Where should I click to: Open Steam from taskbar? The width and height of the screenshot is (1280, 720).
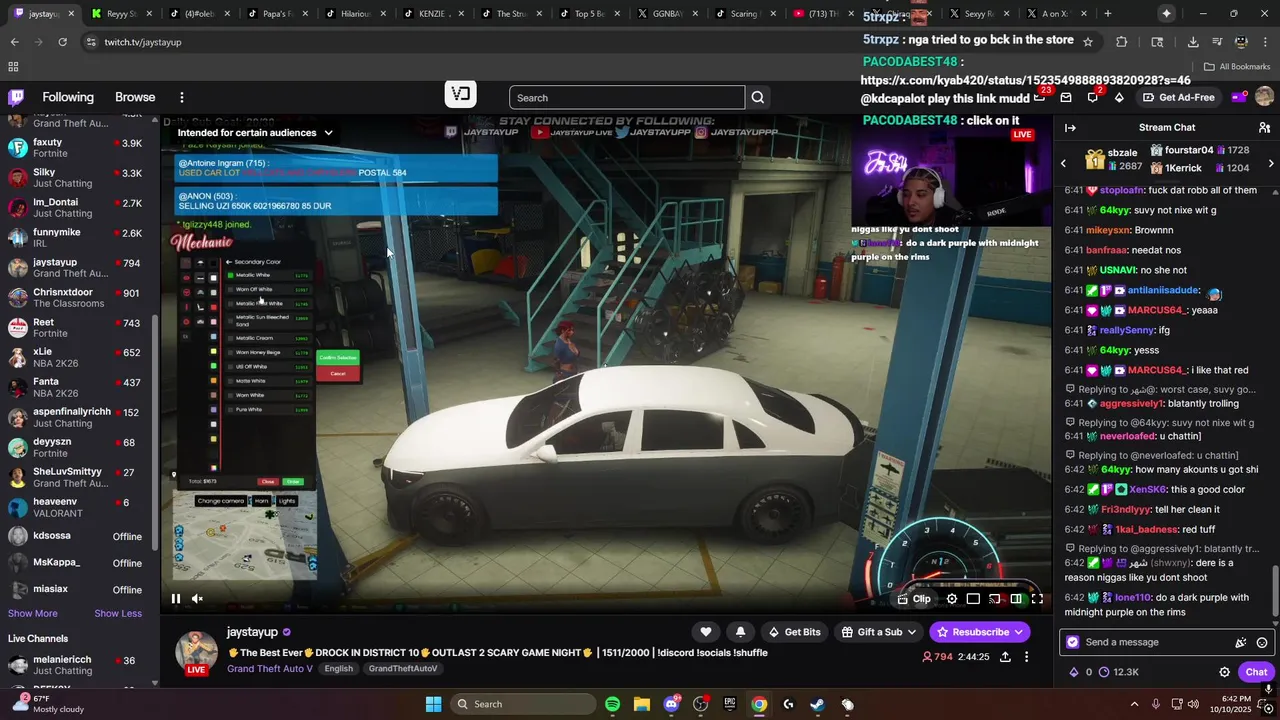(817, 704)
